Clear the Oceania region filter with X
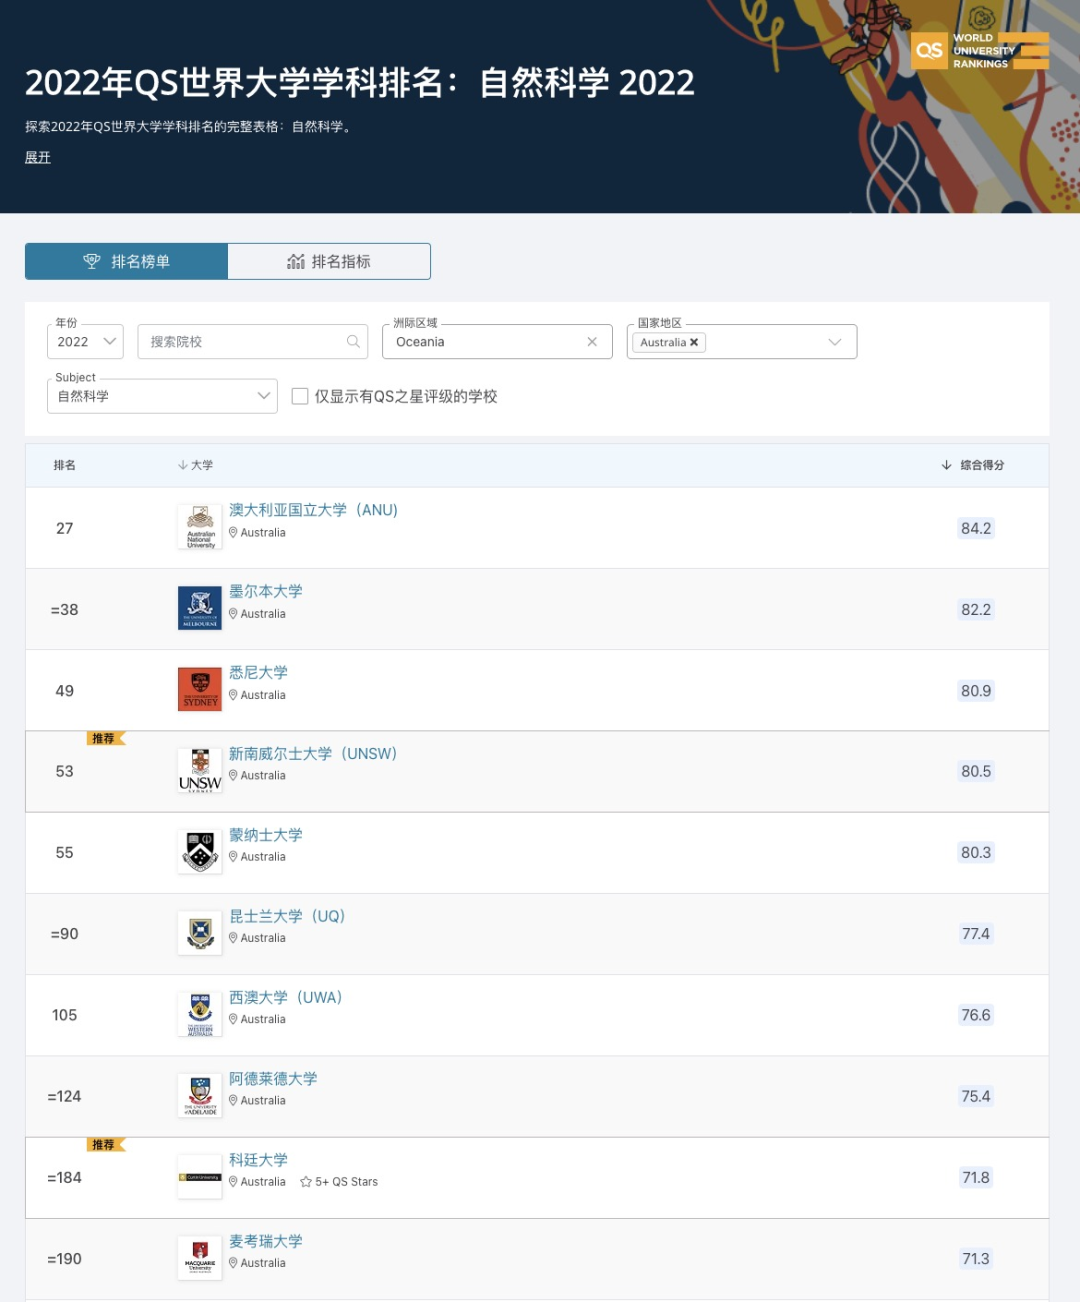This screenshot has height=1302, width=1080. (x=592, y=342)
